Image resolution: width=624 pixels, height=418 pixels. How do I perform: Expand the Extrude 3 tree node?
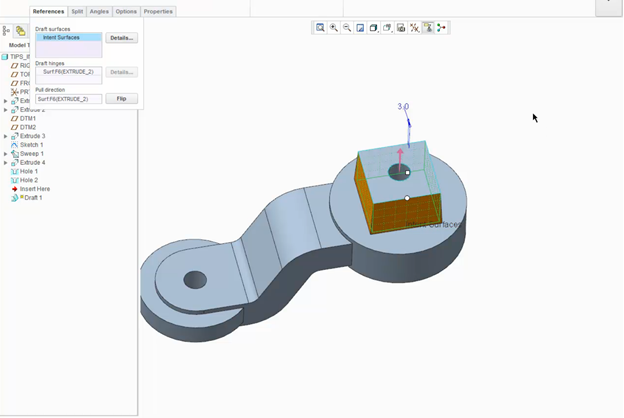tap(6, 136)
